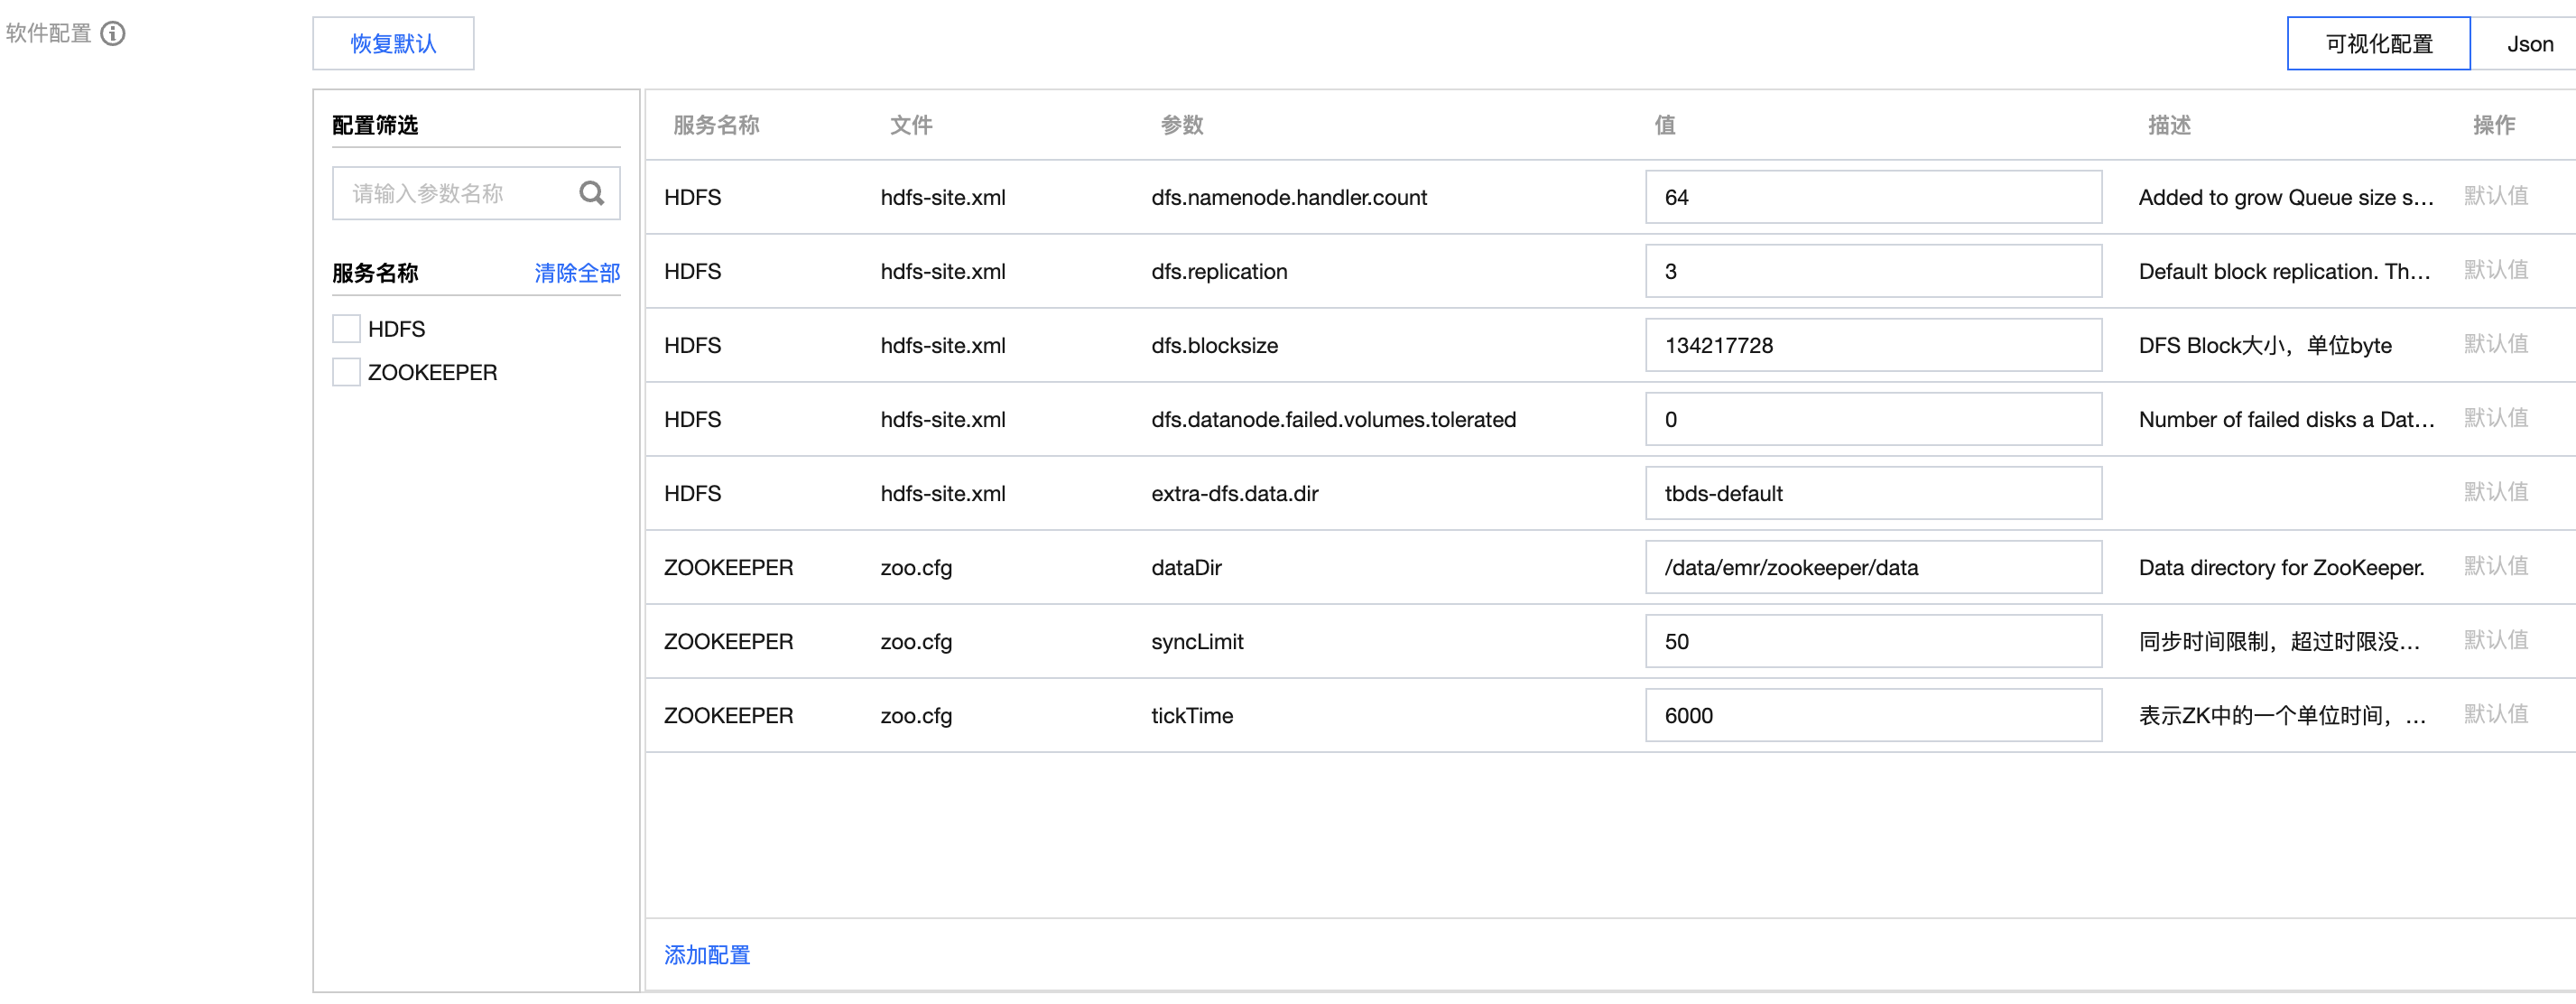
Task: Switch to the Json tab
Action: coord(2528,44)
